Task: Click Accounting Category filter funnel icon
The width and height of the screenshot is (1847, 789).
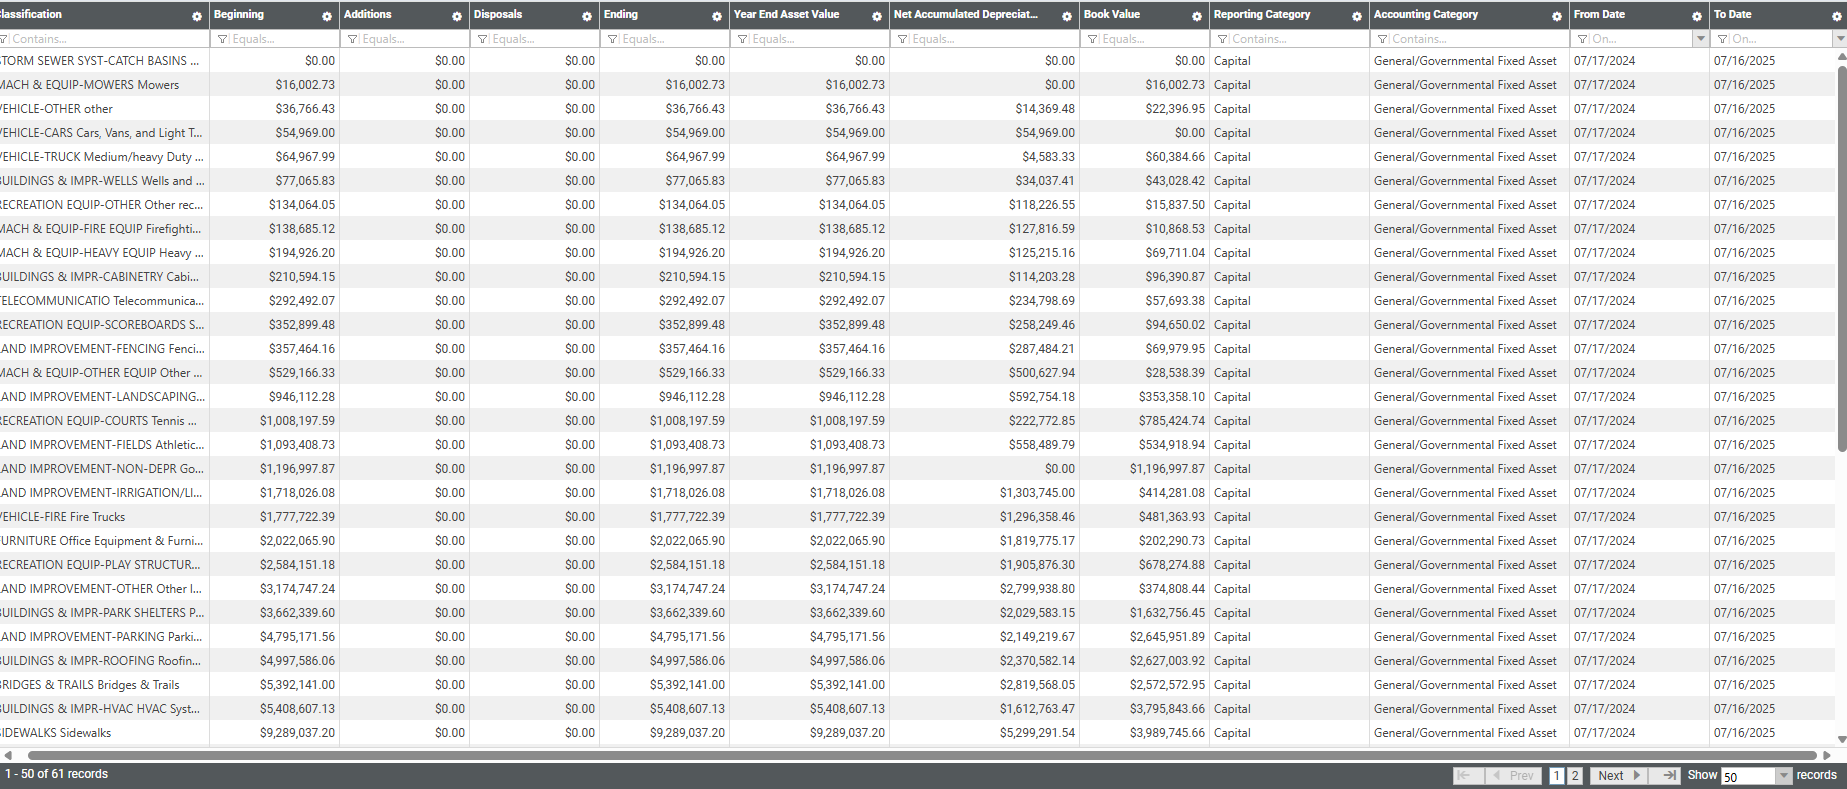Action: coord(1382,39)
